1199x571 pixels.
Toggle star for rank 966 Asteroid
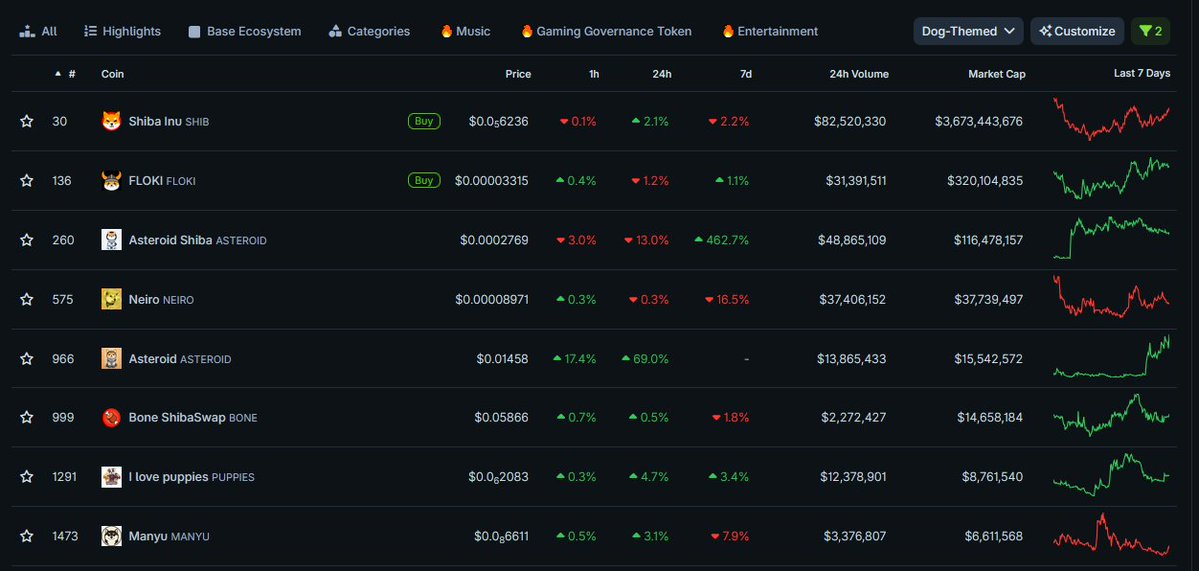(27, 358)
